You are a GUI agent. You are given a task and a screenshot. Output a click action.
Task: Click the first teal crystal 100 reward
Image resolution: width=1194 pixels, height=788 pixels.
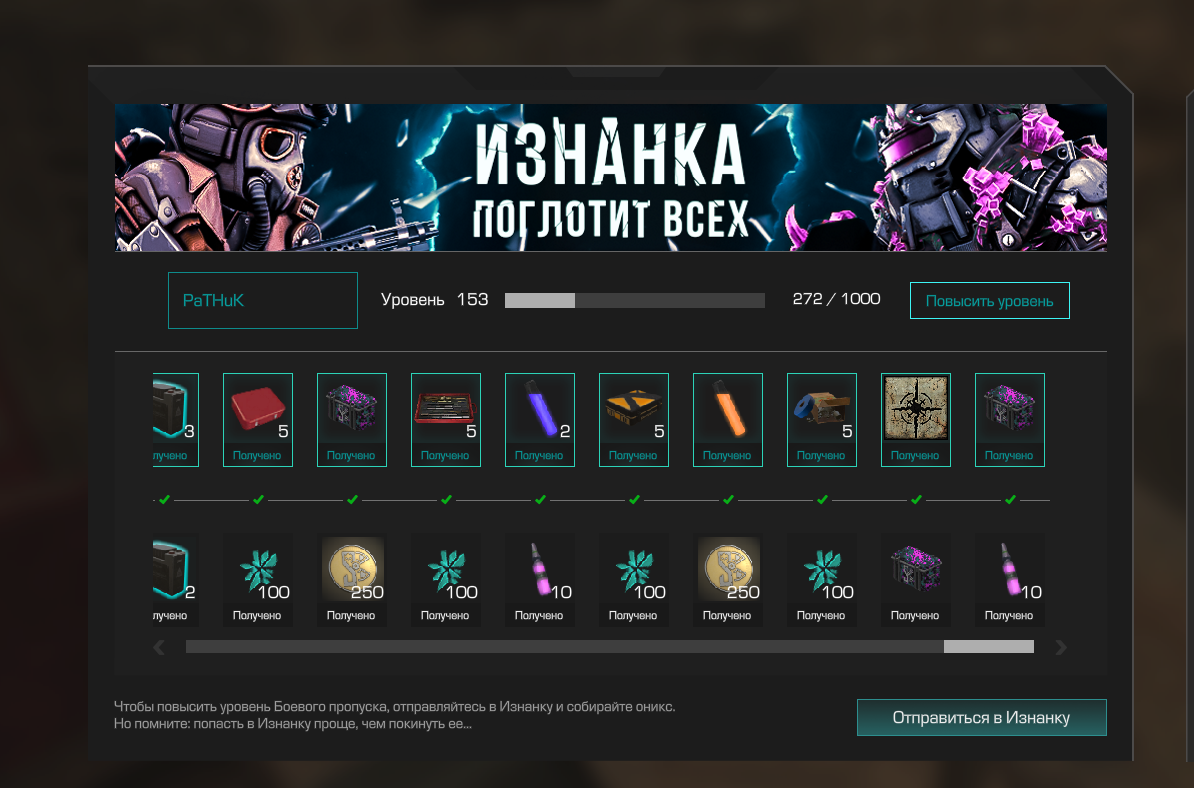[x=257, y=580]
